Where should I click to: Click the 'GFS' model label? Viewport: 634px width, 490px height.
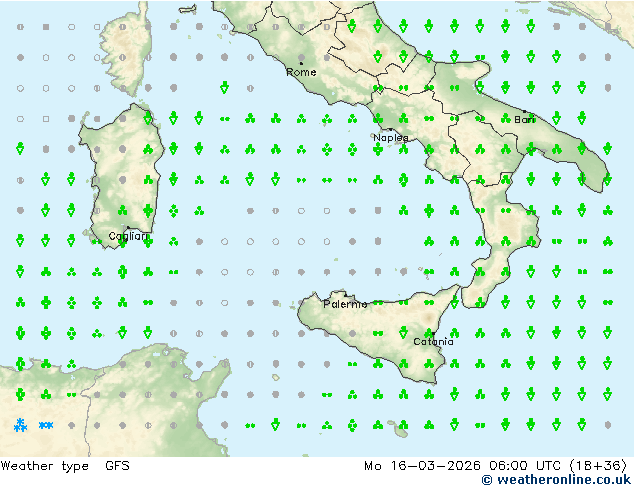(117, 466)
